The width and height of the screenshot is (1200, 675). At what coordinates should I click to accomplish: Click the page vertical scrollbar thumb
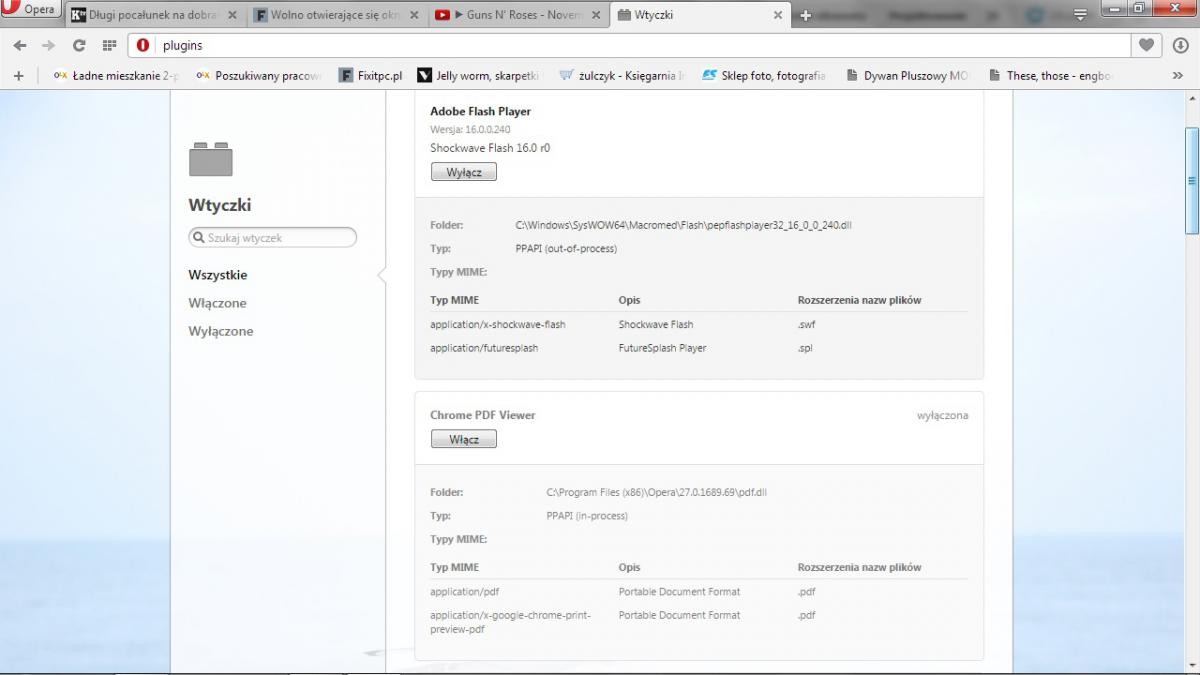pyautogui.click(x=1192, y=180)
